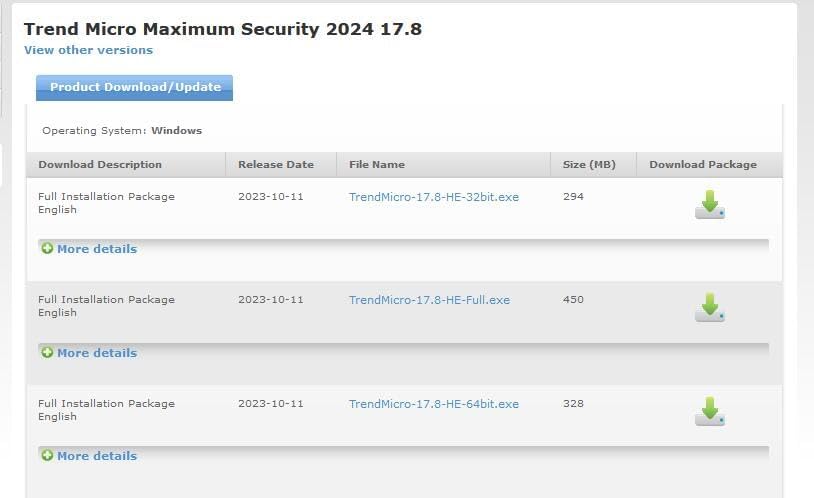Select the 328 size value

[573, 403]
